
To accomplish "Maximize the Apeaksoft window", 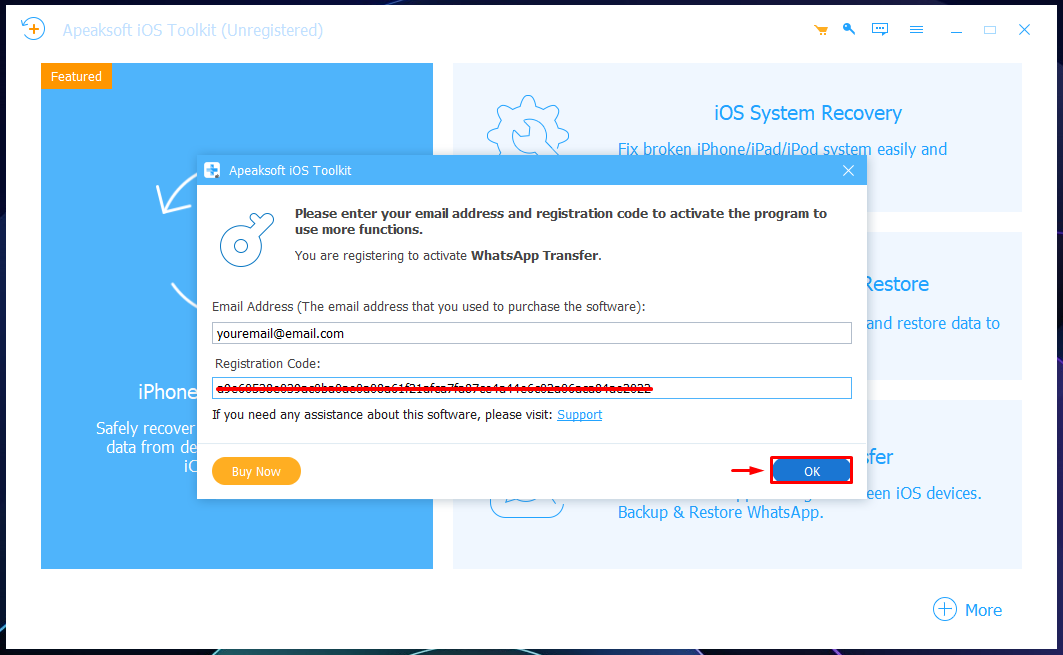I will pos(990,30).
